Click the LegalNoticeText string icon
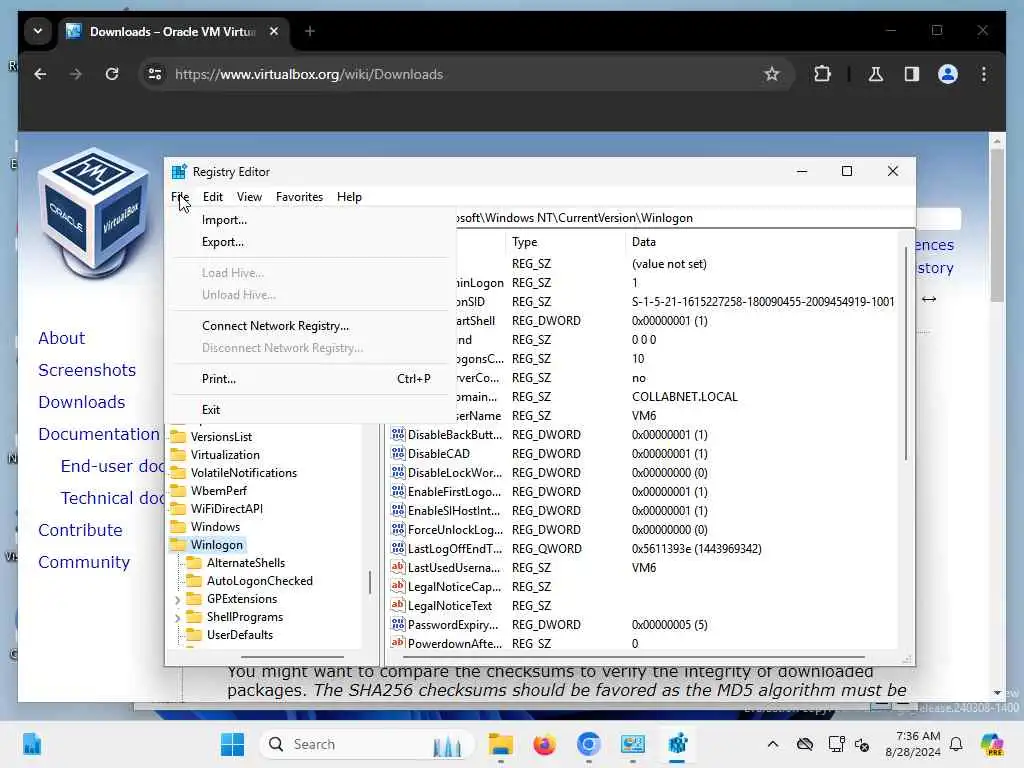Image resolution: width=1024 pixels, height=768 pixels. [x=398, y=605]
